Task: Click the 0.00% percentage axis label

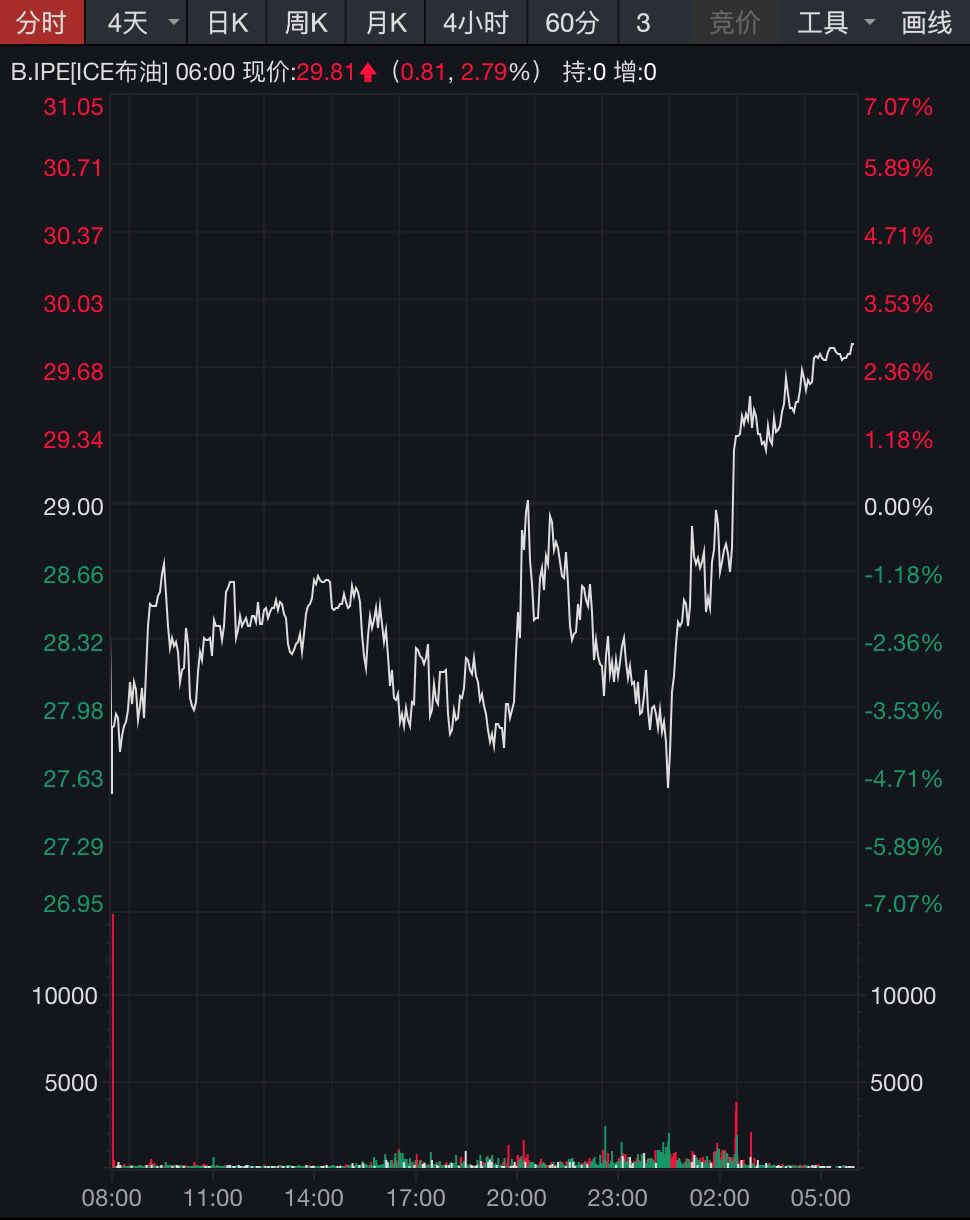Action: (x=897, y=507)
